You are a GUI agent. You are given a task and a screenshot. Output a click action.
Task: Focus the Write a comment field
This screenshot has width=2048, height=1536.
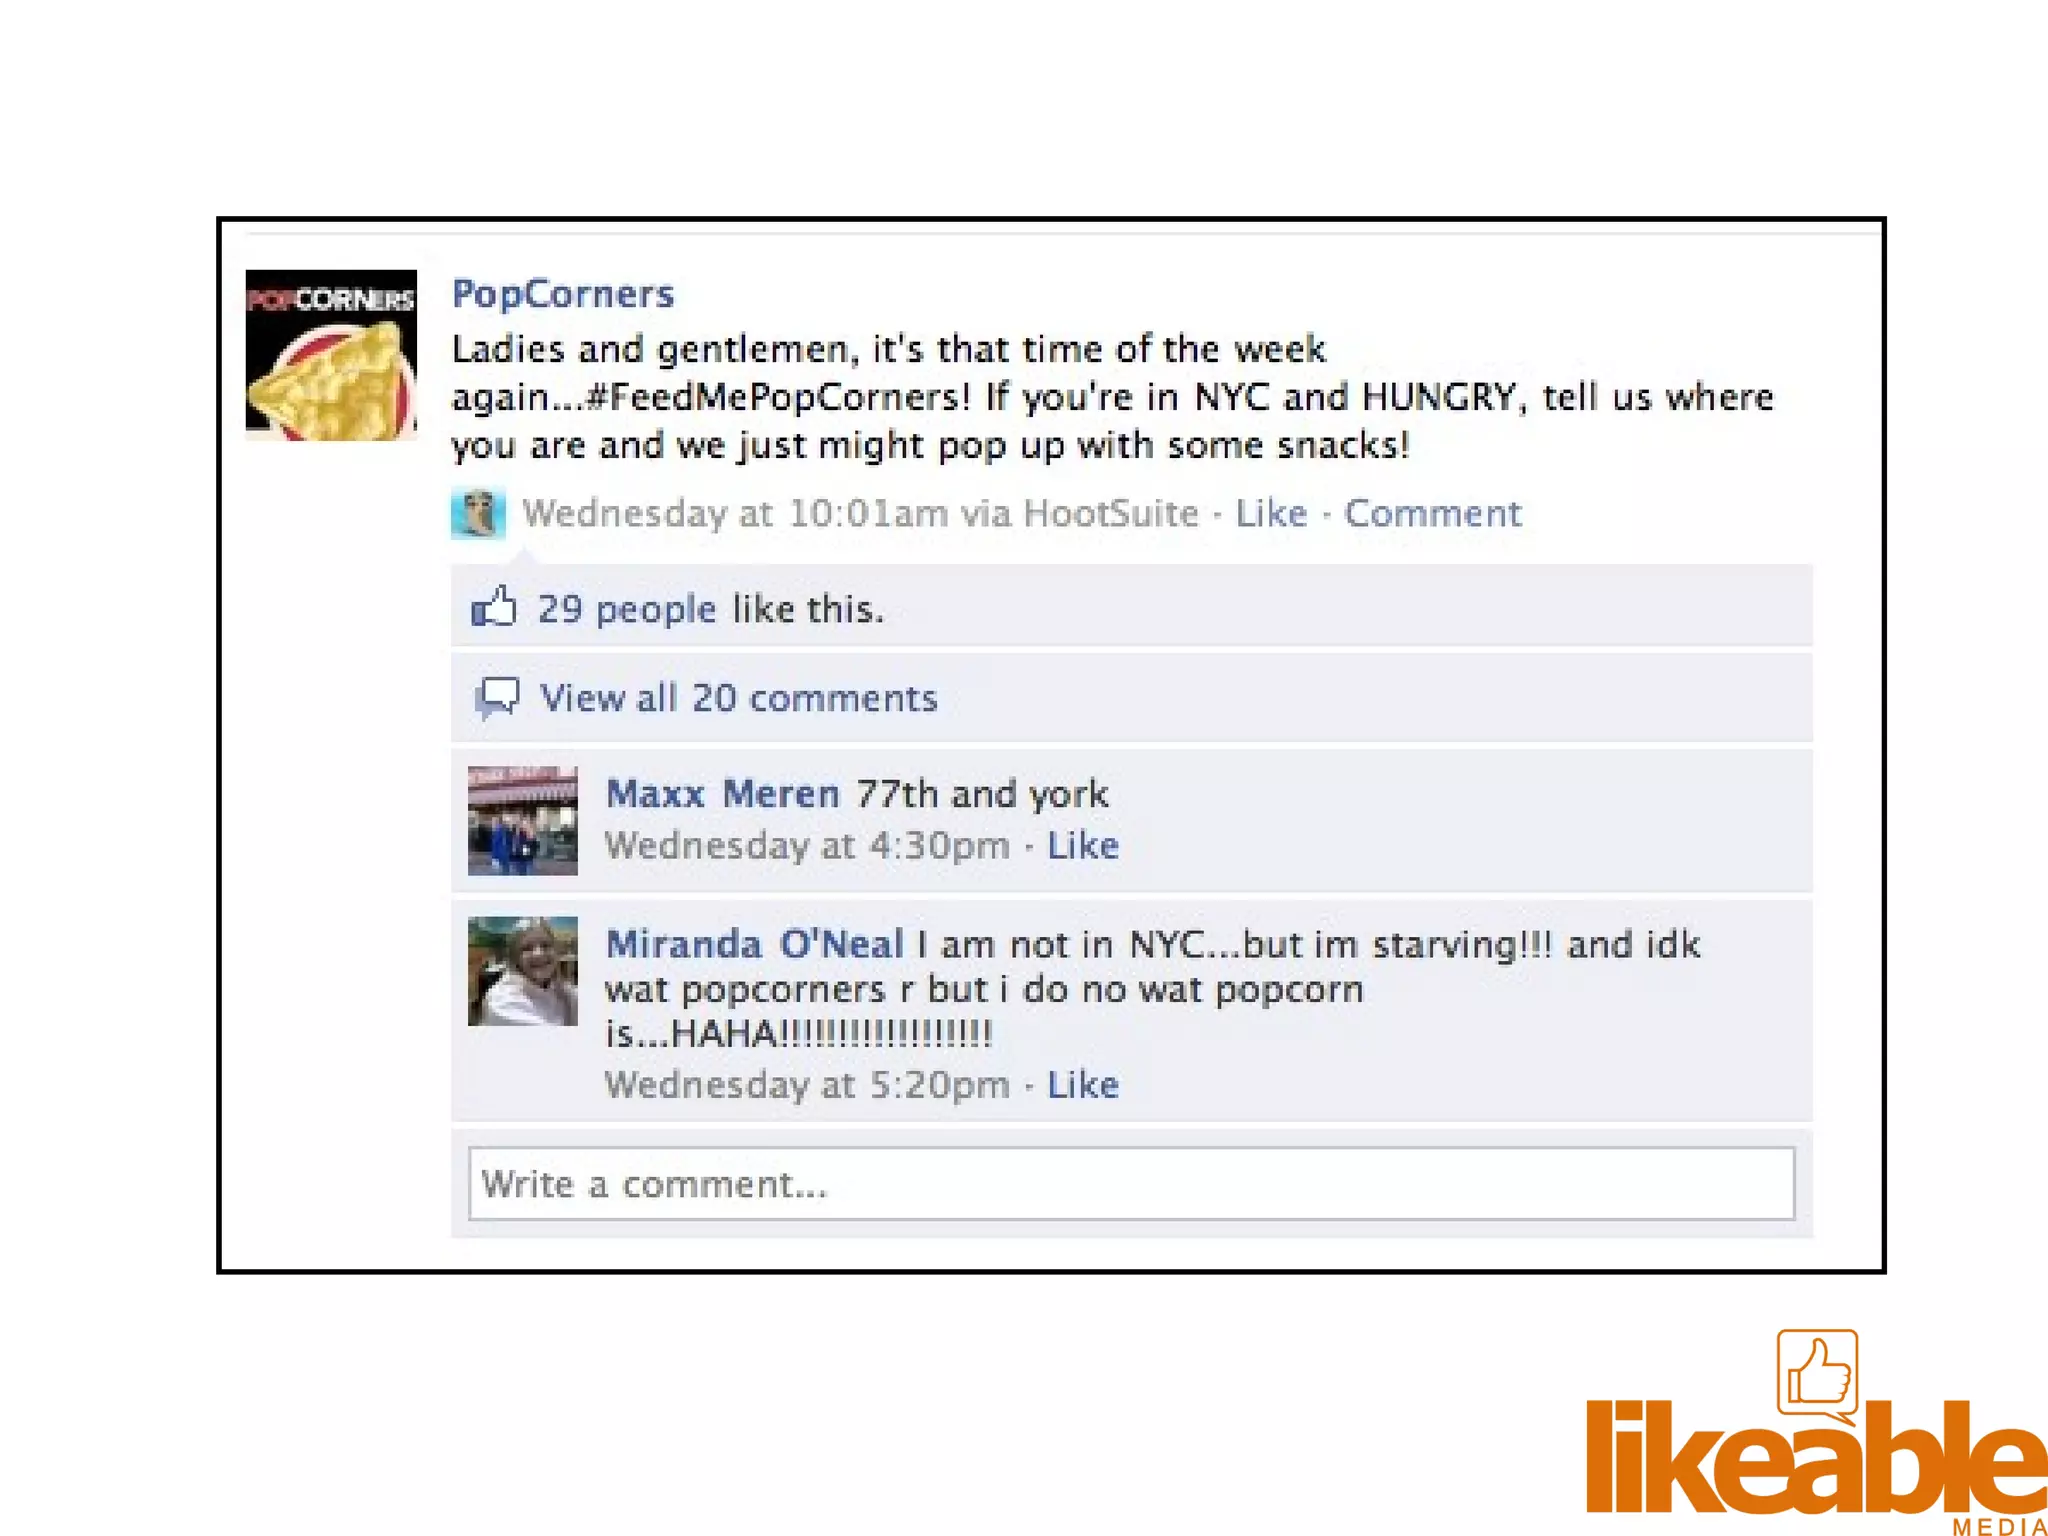[1131, 1184]
